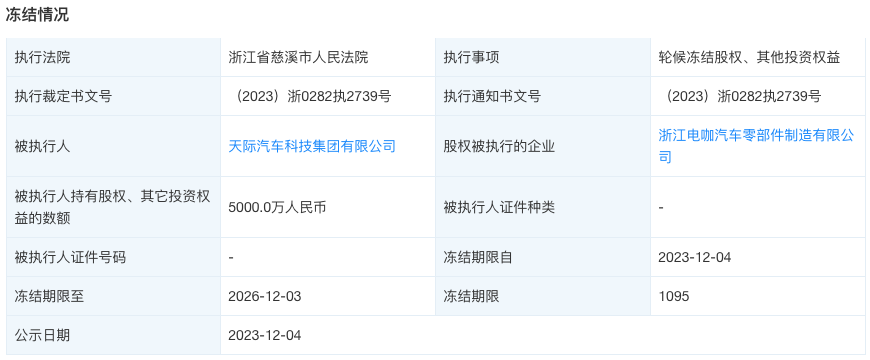Click the freeze end date 2026-12-03
The width and height of the screenshot is (870, 360).
[x=265, y=296]
